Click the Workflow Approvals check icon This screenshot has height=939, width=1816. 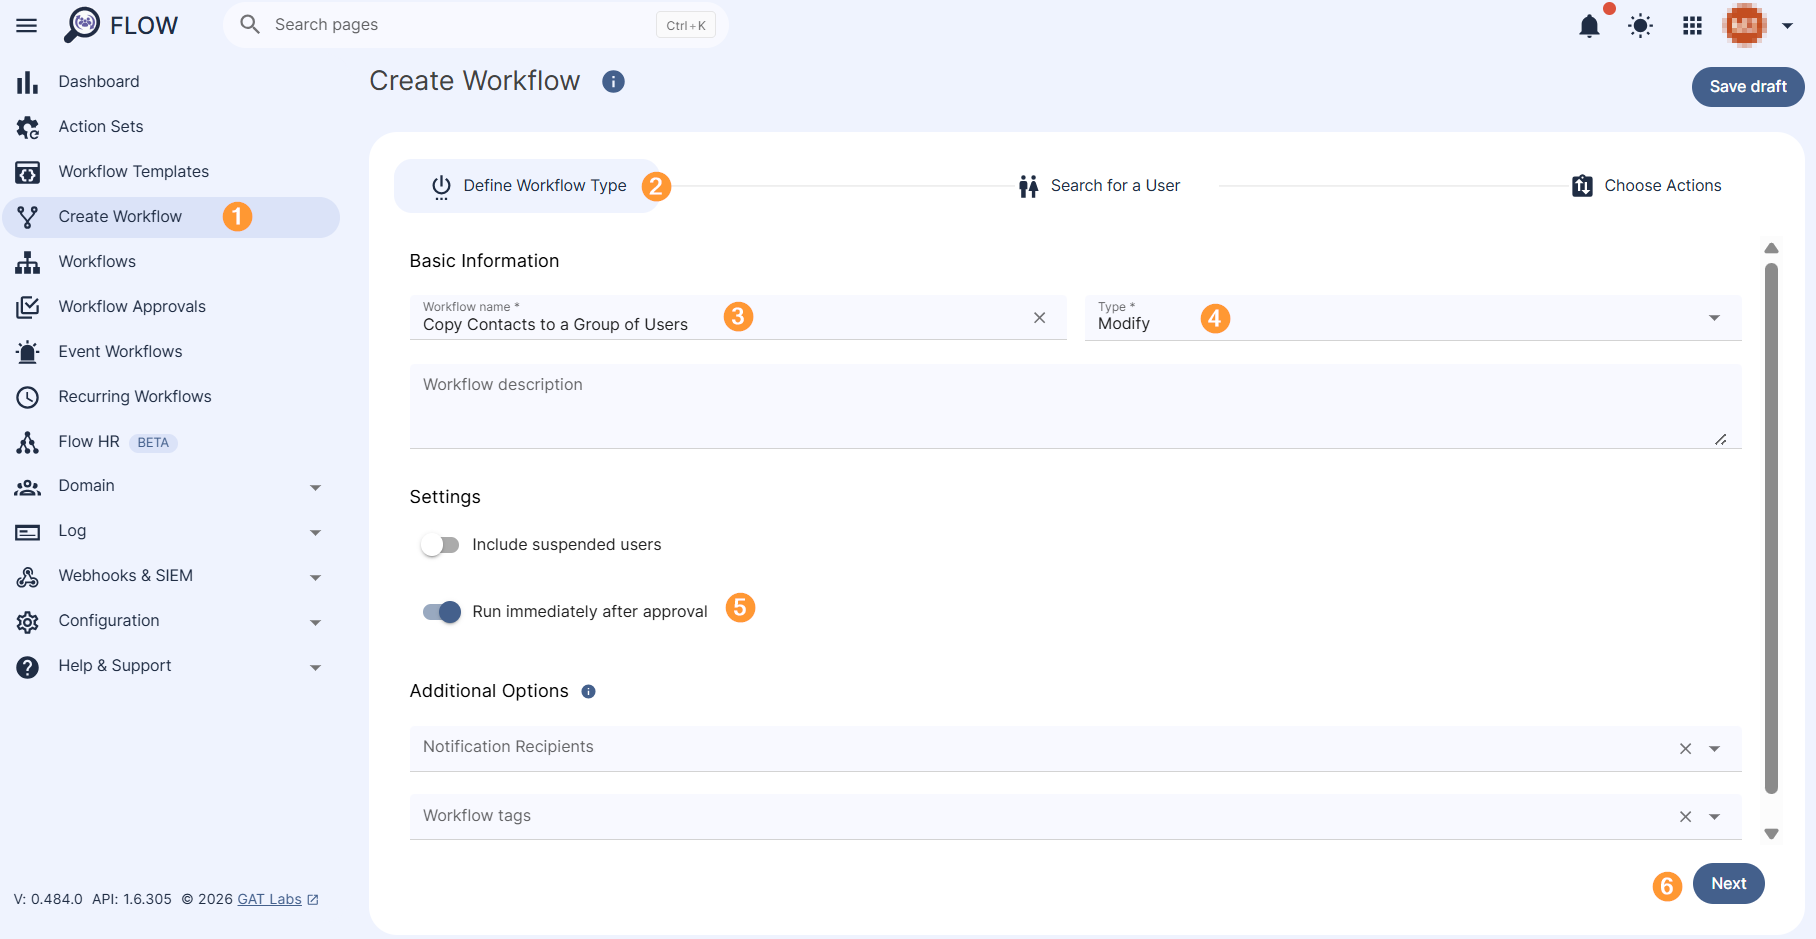(28, 307)
